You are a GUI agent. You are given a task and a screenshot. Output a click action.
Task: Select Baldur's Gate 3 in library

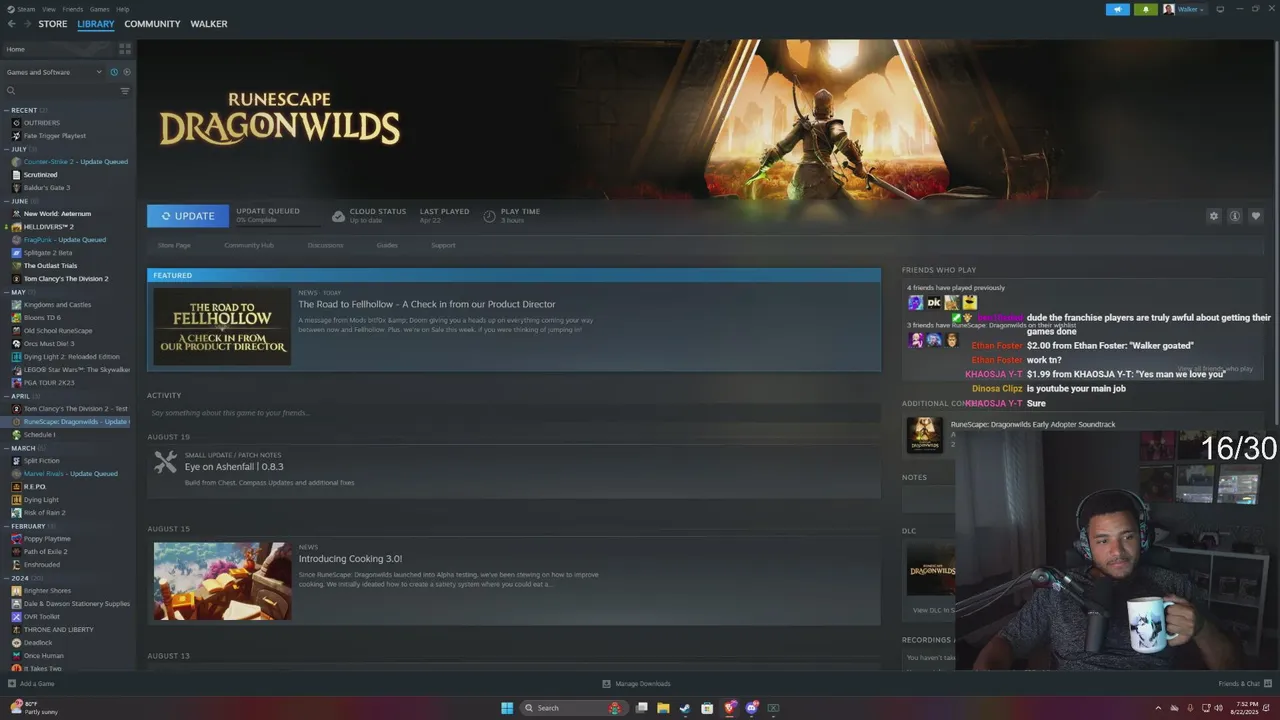tap(47, 188)
